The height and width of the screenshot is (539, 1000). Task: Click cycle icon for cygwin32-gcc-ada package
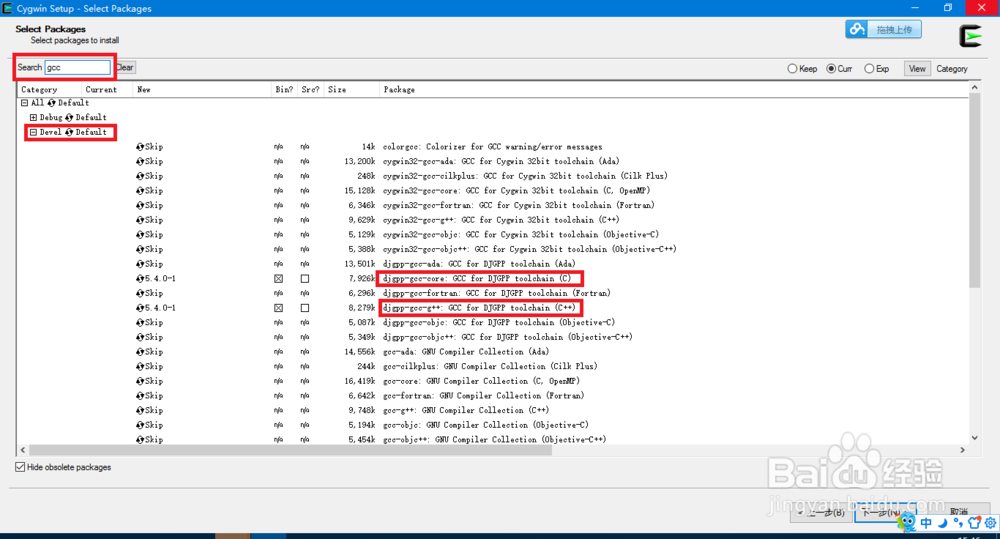click(140, 161)
